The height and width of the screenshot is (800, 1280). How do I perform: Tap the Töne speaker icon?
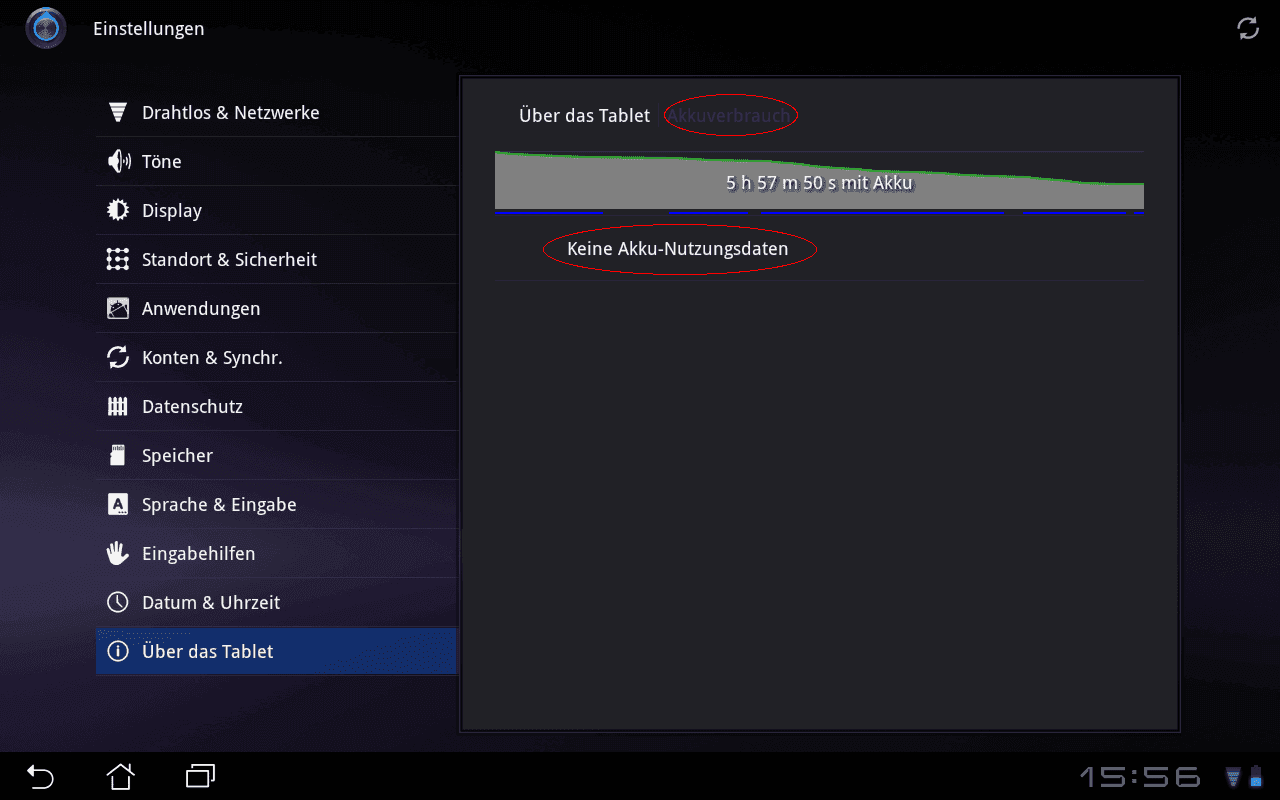(x=118, y=161)
